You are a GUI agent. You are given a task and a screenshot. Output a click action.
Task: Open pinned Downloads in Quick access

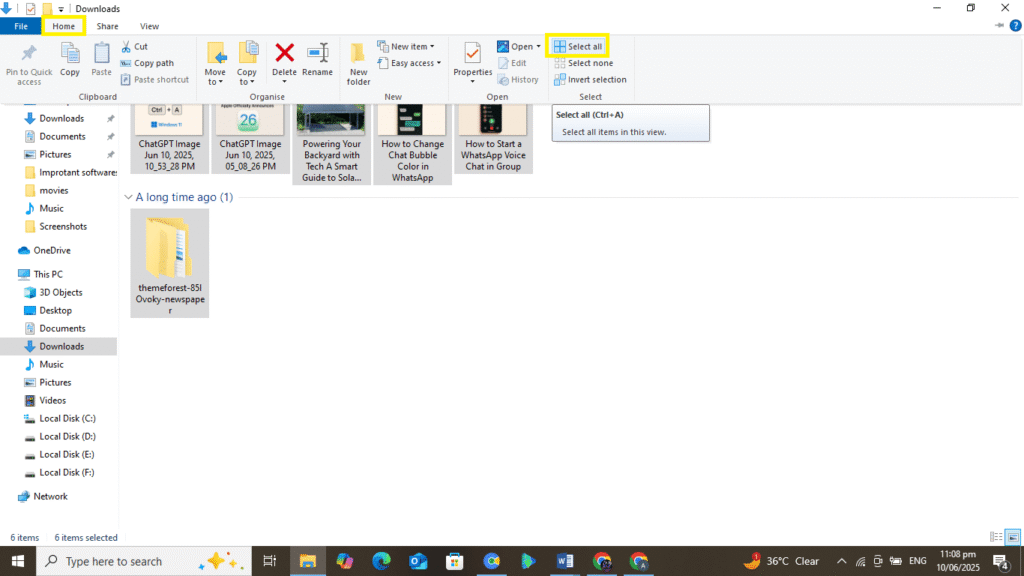(x=61, y=118)
